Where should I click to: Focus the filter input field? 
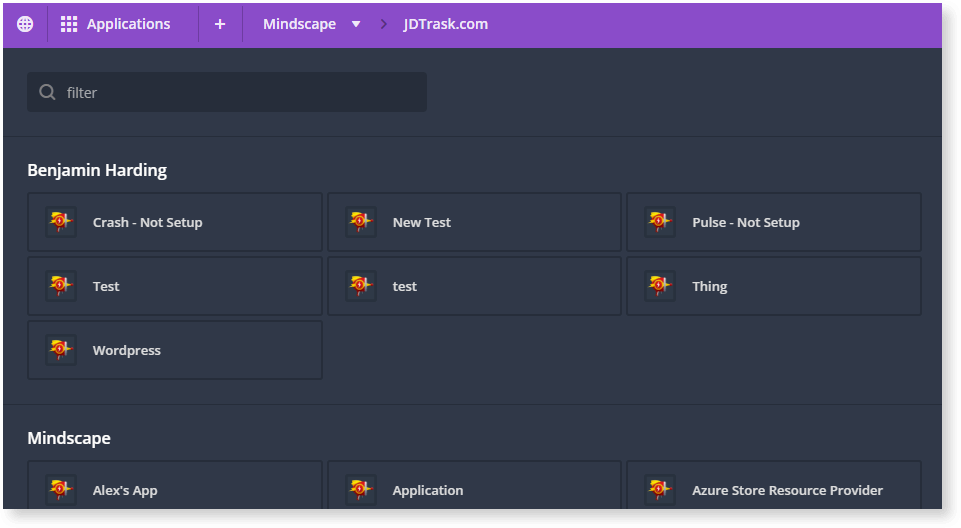227,92
